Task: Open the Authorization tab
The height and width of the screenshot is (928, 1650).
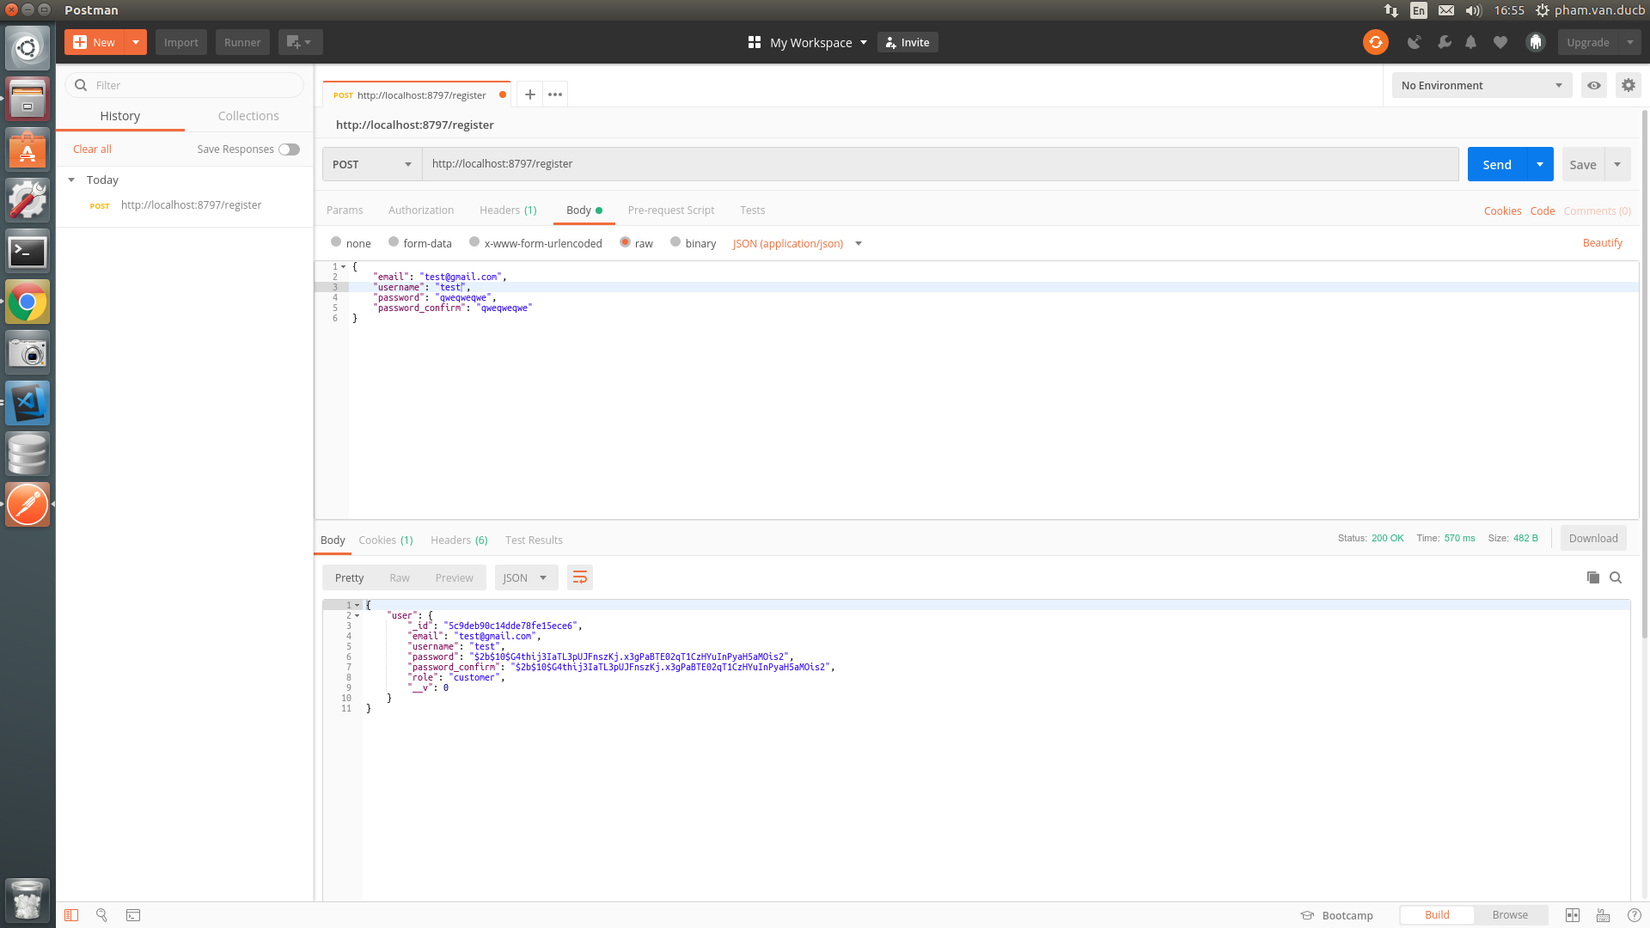Action: point(421,210)
